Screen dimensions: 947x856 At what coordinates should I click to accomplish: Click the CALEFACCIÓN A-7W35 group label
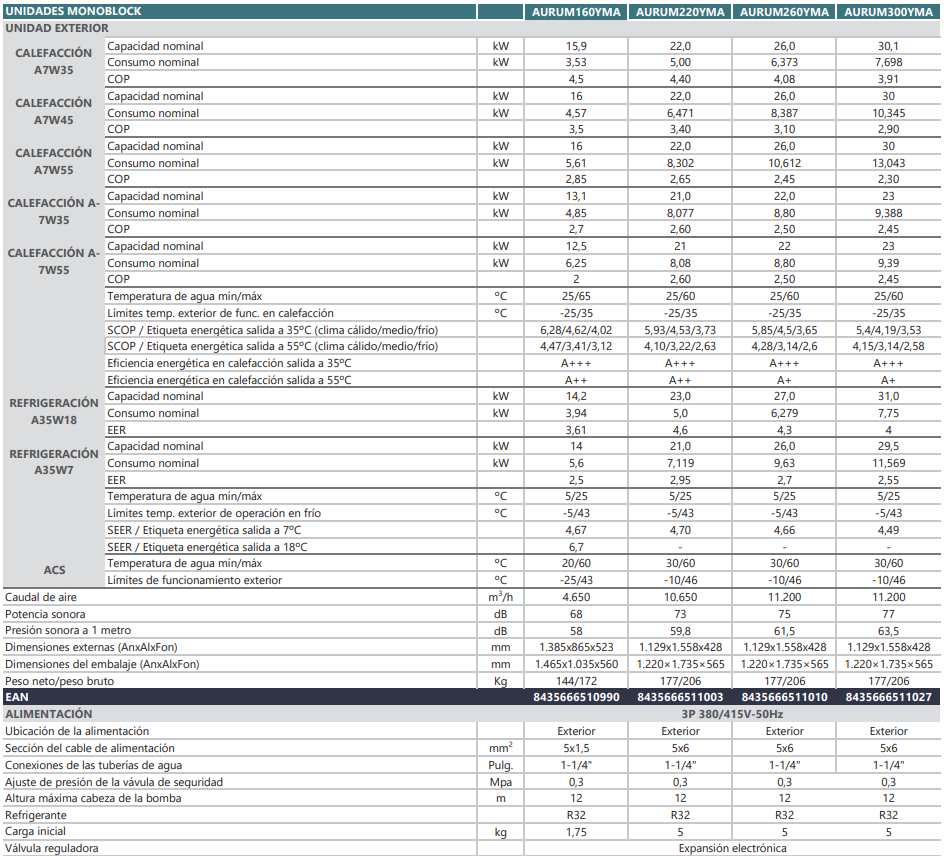point(54,212)
